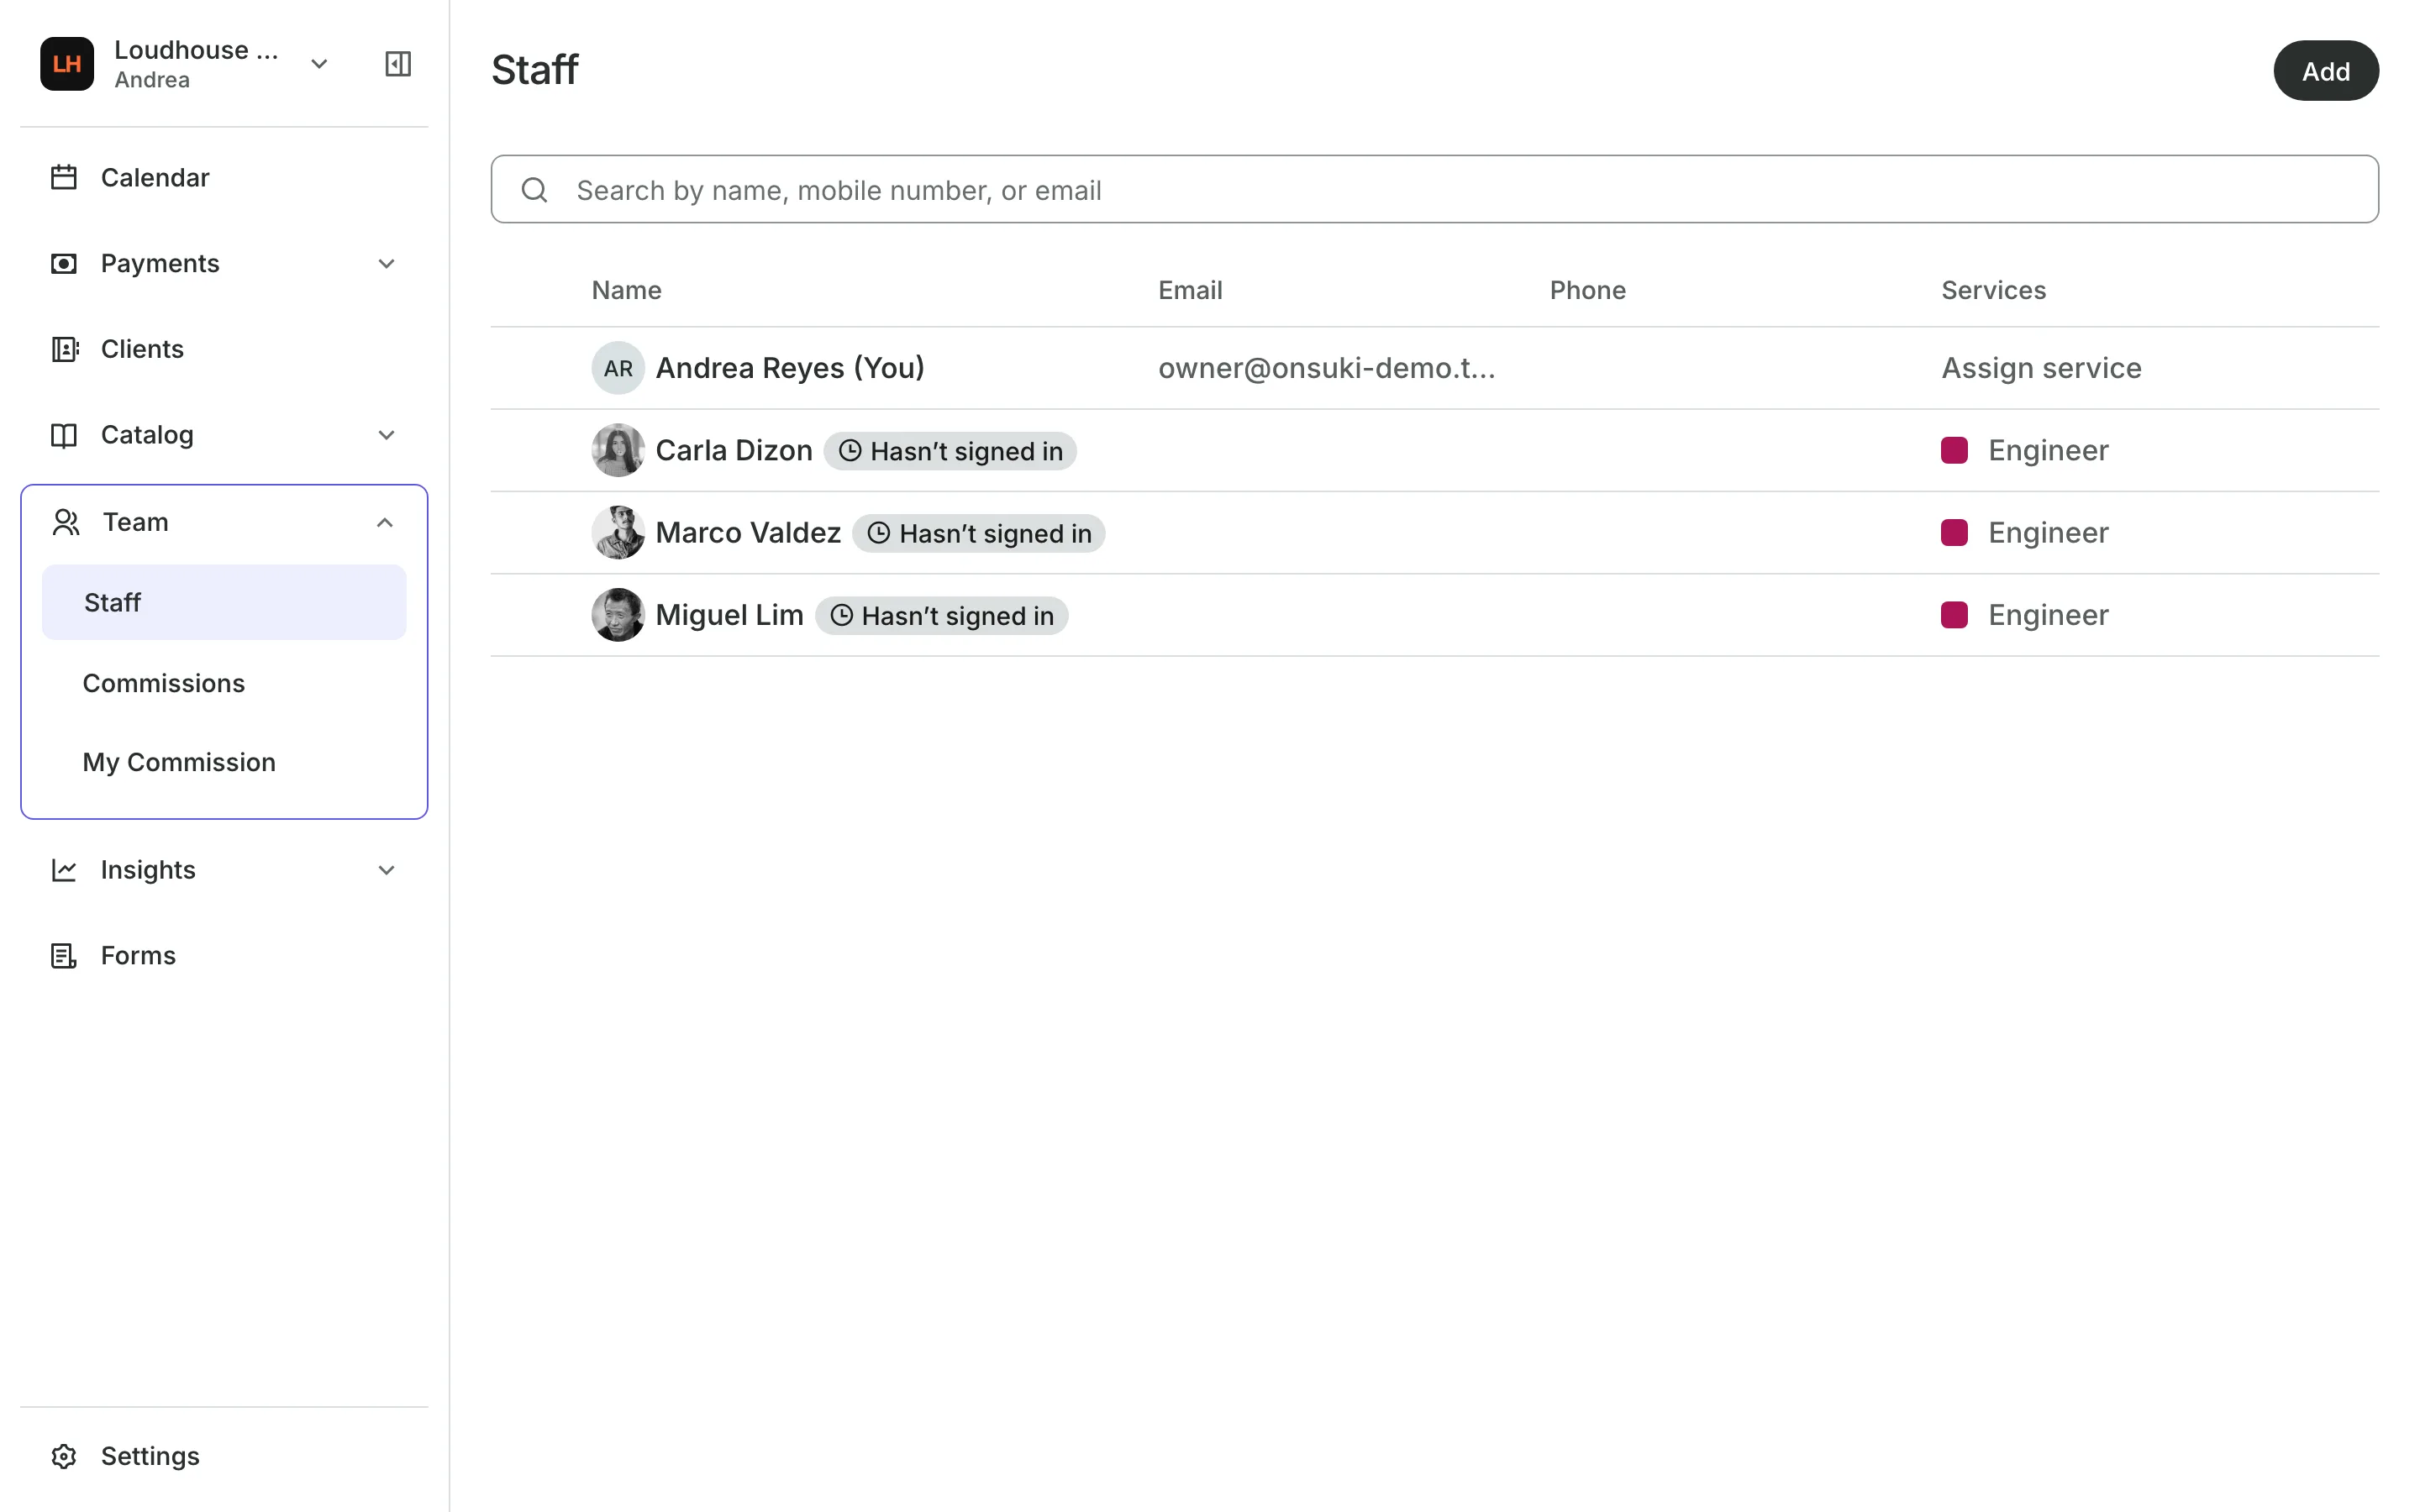2420x1512 pixels.
Task: Click the Payments icon in sidebar
Action: pos(64,264)
